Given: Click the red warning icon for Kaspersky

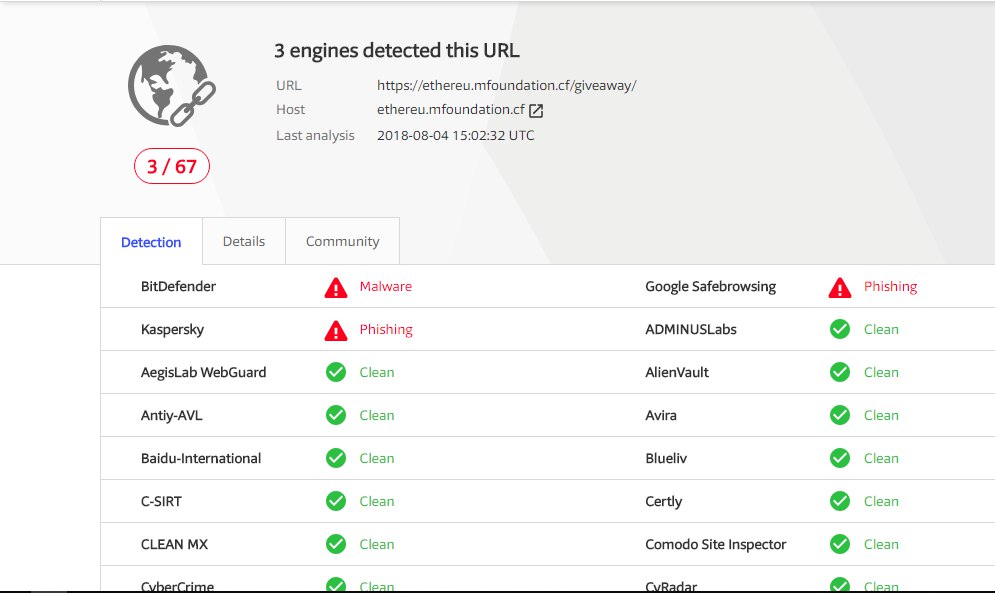Looking at the screenshot, I should (336, 331).
